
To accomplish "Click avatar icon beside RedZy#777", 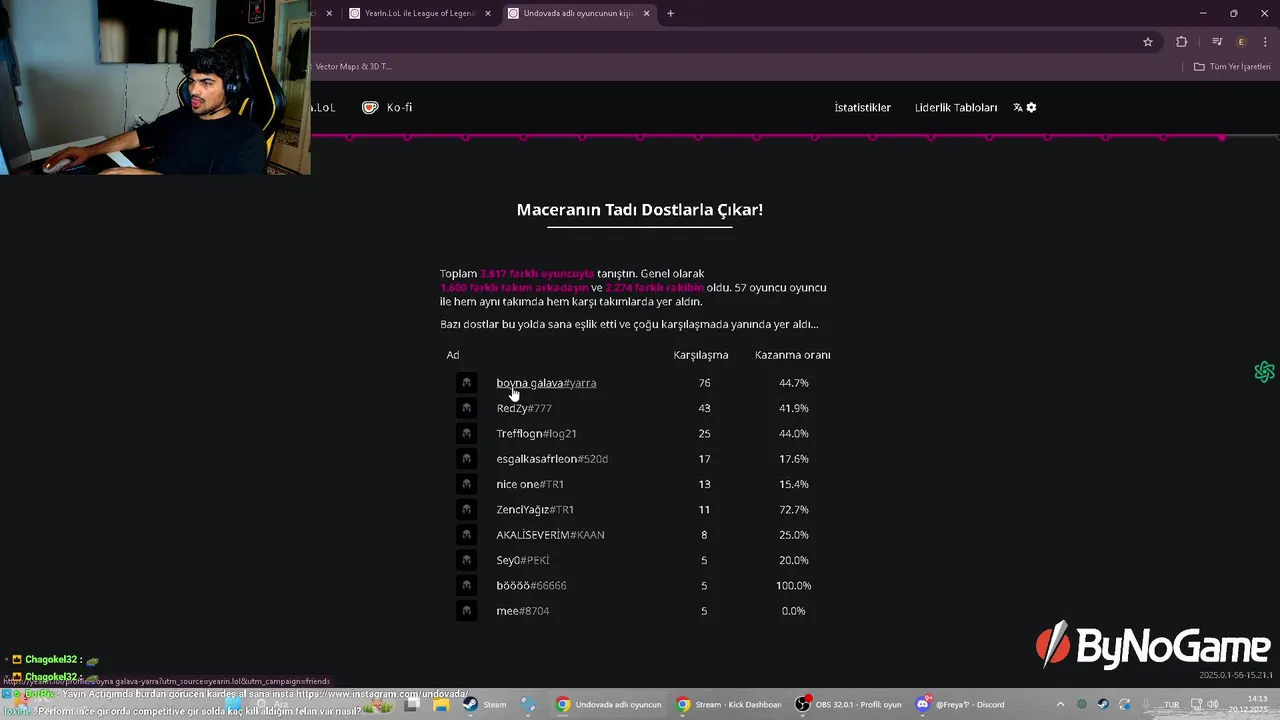I will click(x=466, y=408).
